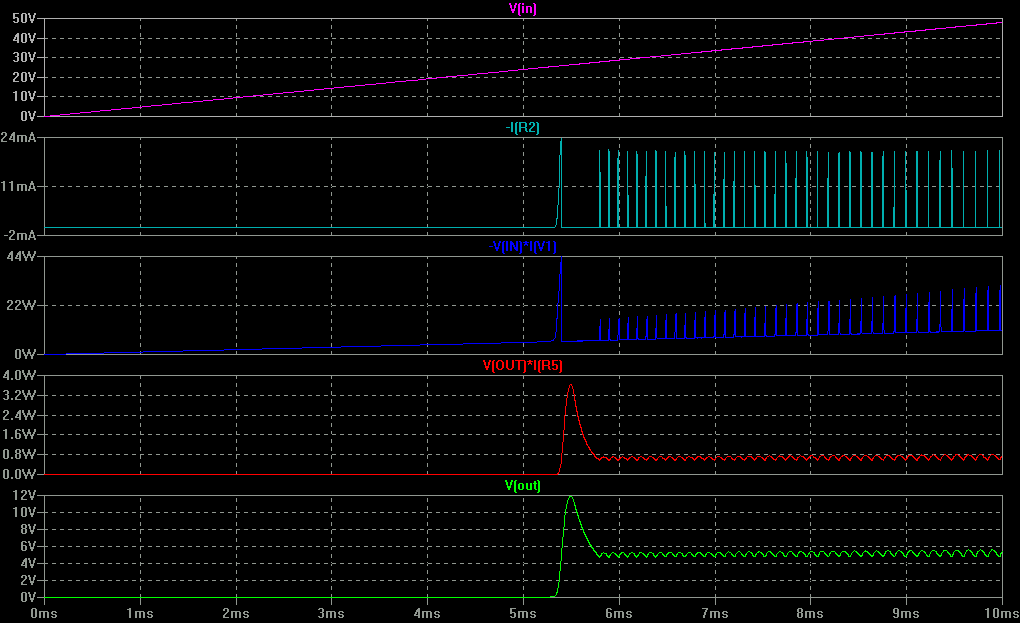Click the 10V tick in the V(out) pane

[24, 512]
